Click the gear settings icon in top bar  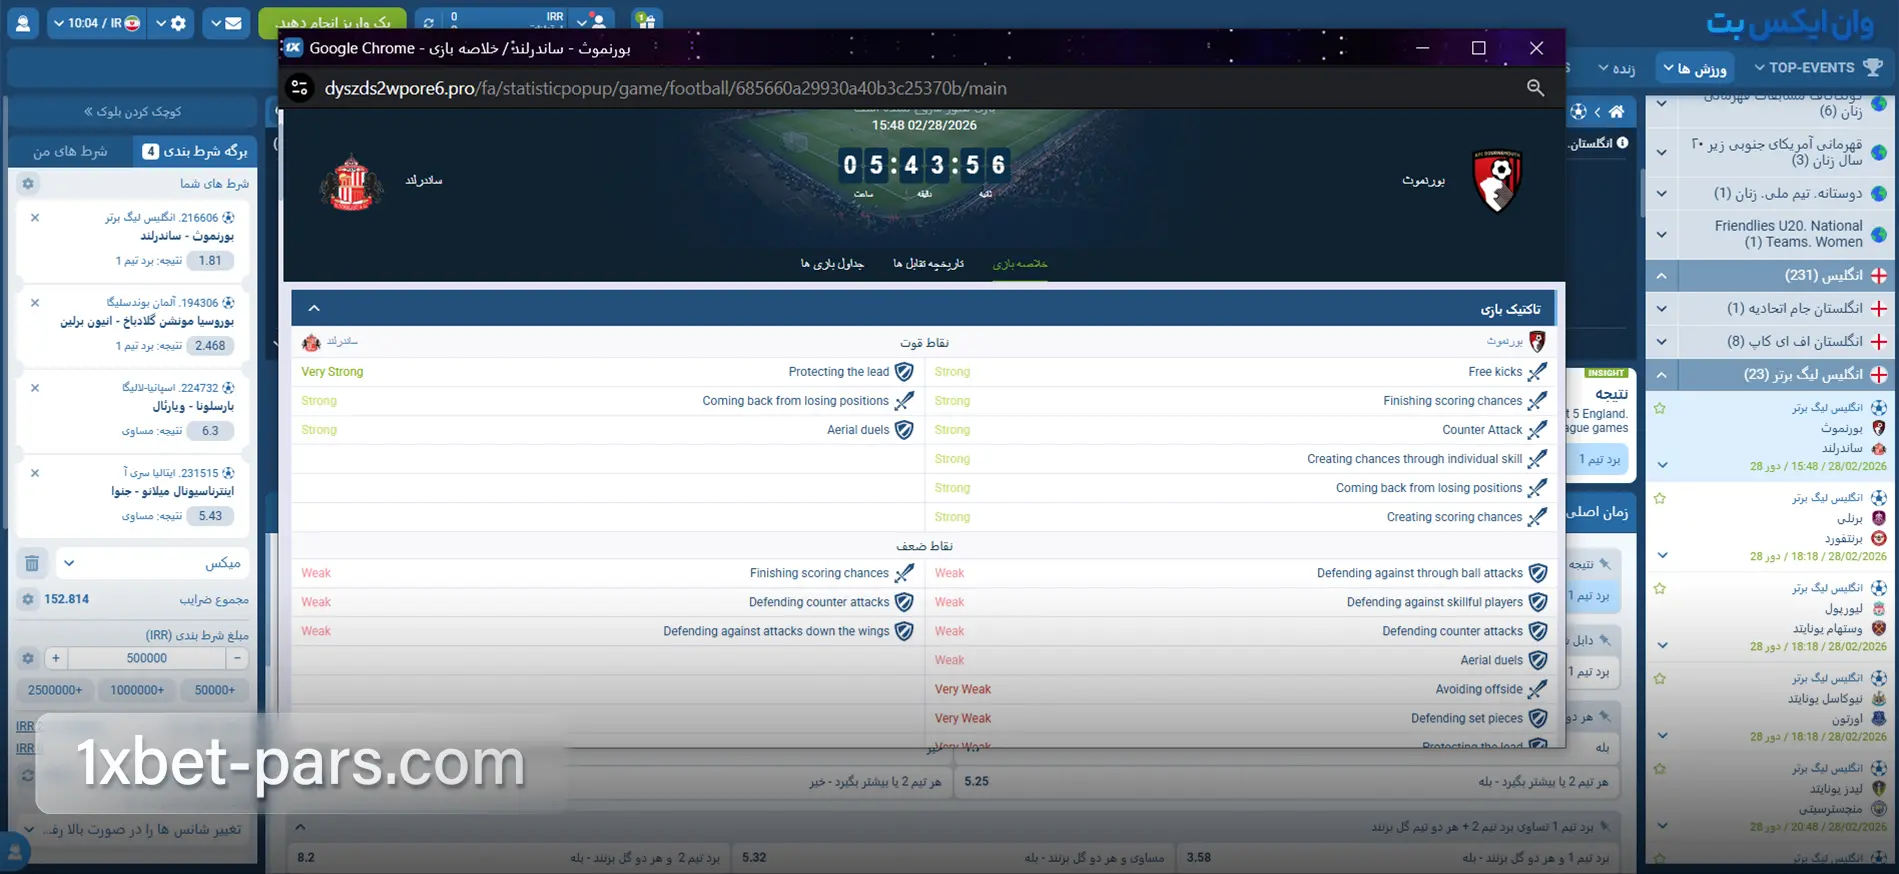(x=178, y=23)
